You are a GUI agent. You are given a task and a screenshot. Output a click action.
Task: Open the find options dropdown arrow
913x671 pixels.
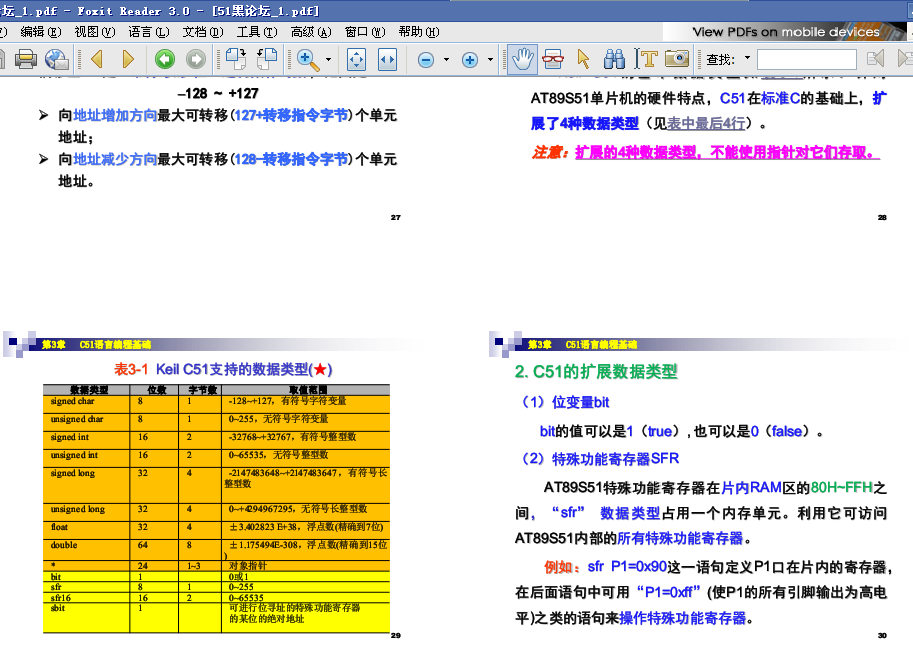pos(747,58)
